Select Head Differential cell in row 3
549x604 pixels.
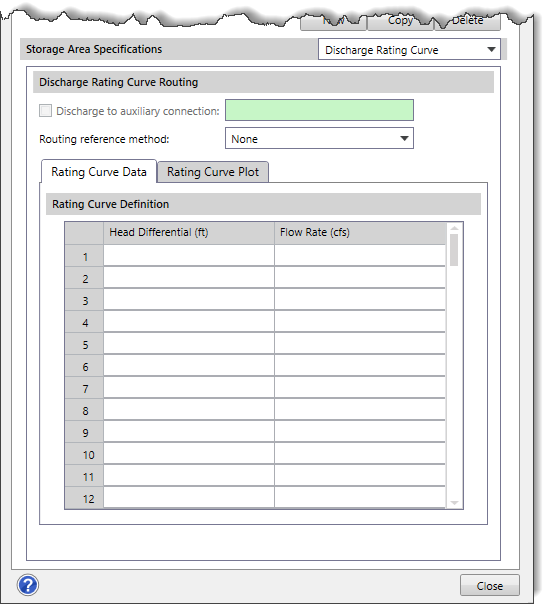tap(189, 299)
